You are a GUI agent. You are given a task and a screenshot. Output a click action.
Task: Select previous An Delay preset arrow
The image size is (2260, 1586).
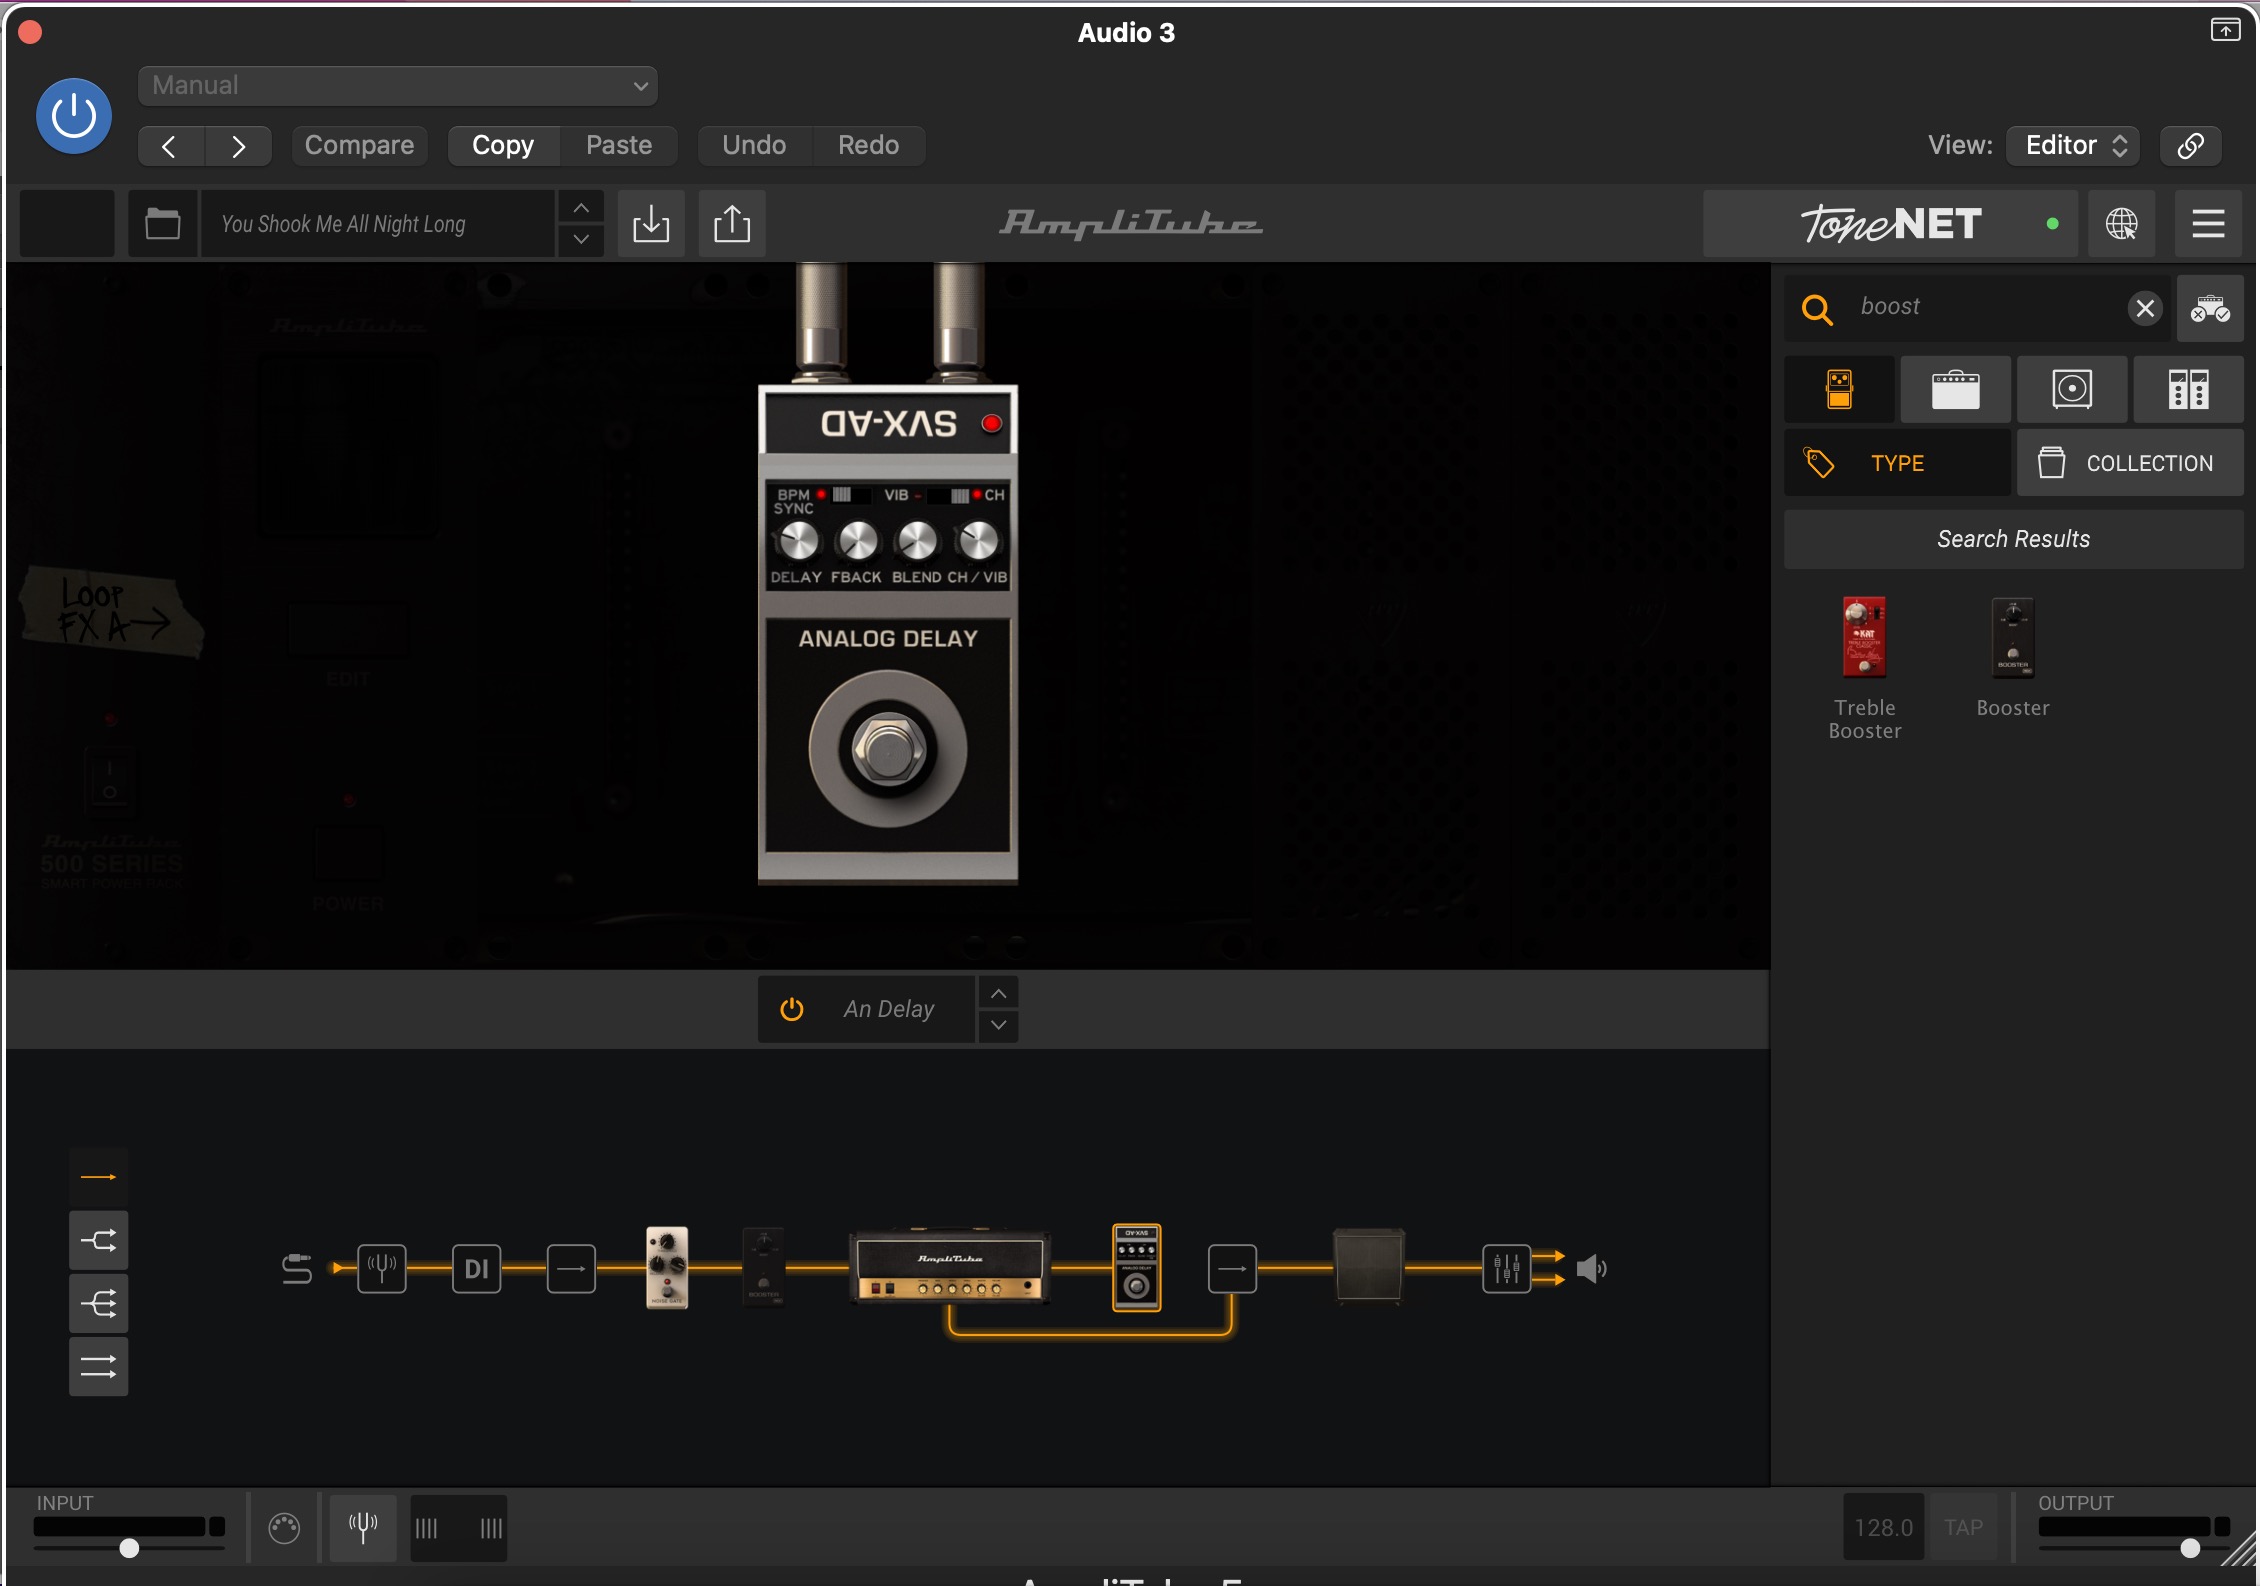(x=998, y=993)
